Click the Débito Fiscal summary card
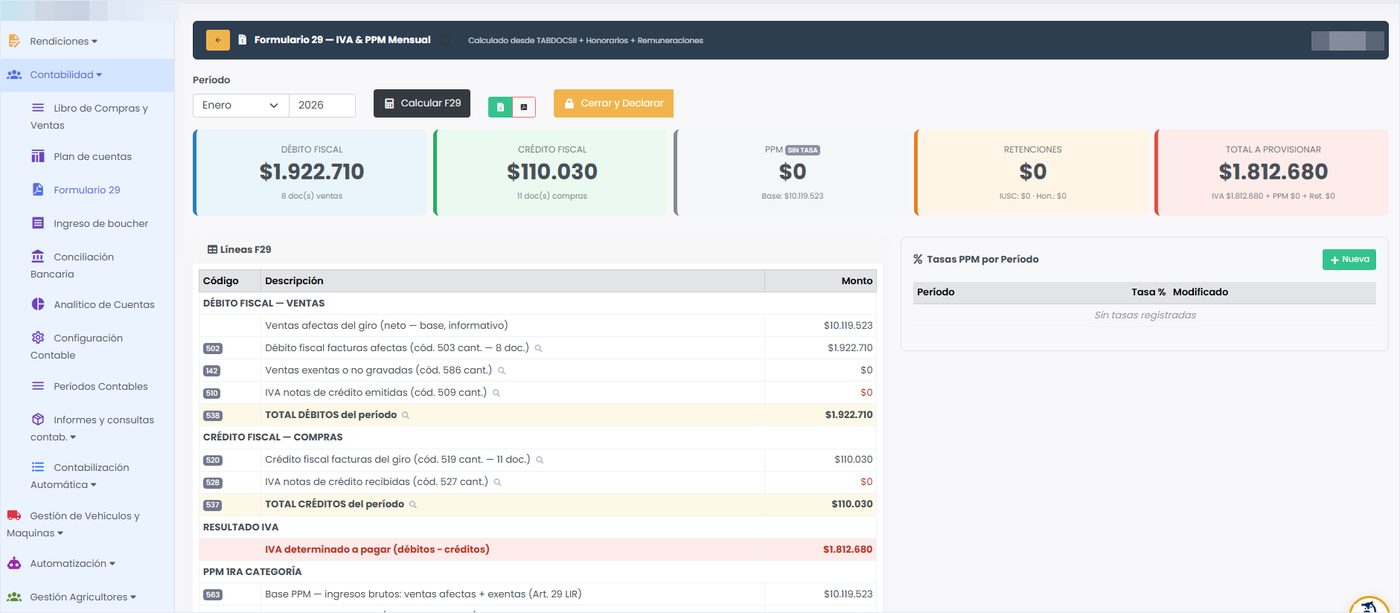 pos(310,173)
